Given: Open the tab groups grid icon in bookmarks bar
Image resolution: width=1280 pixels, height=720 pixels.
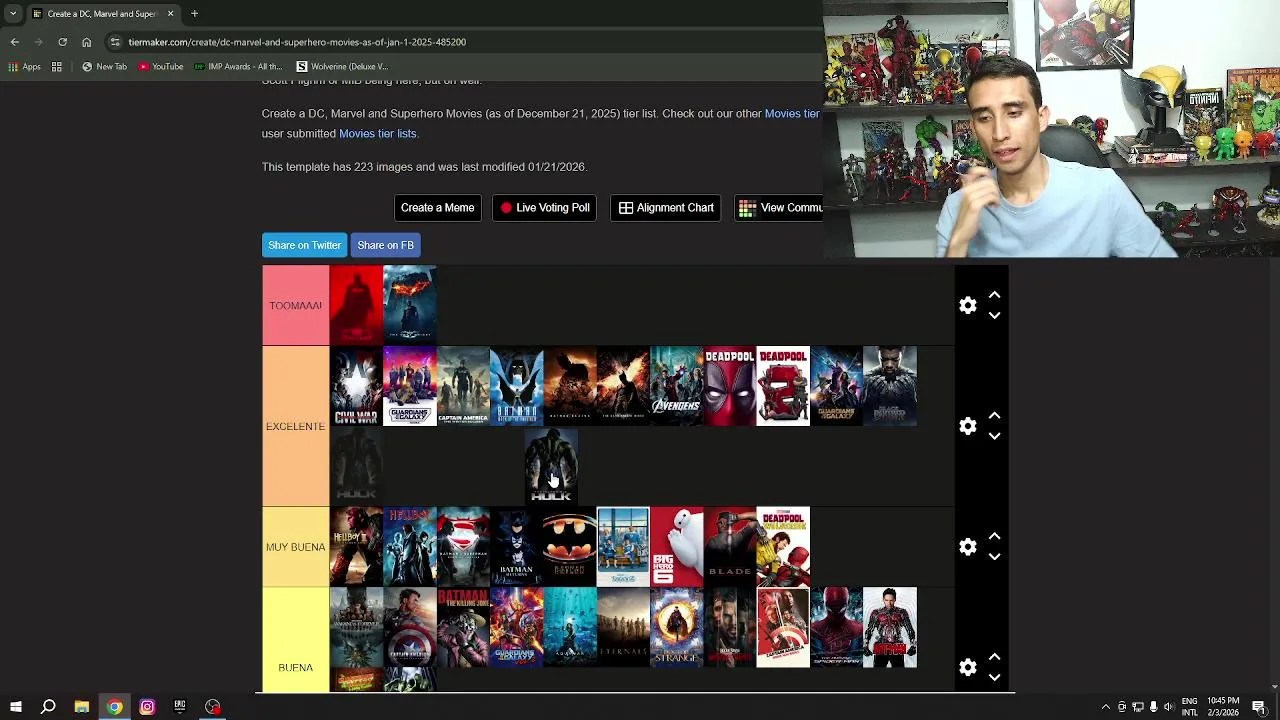Looking at the screenshot, I should pyautogui.click(x=57, y=67).
